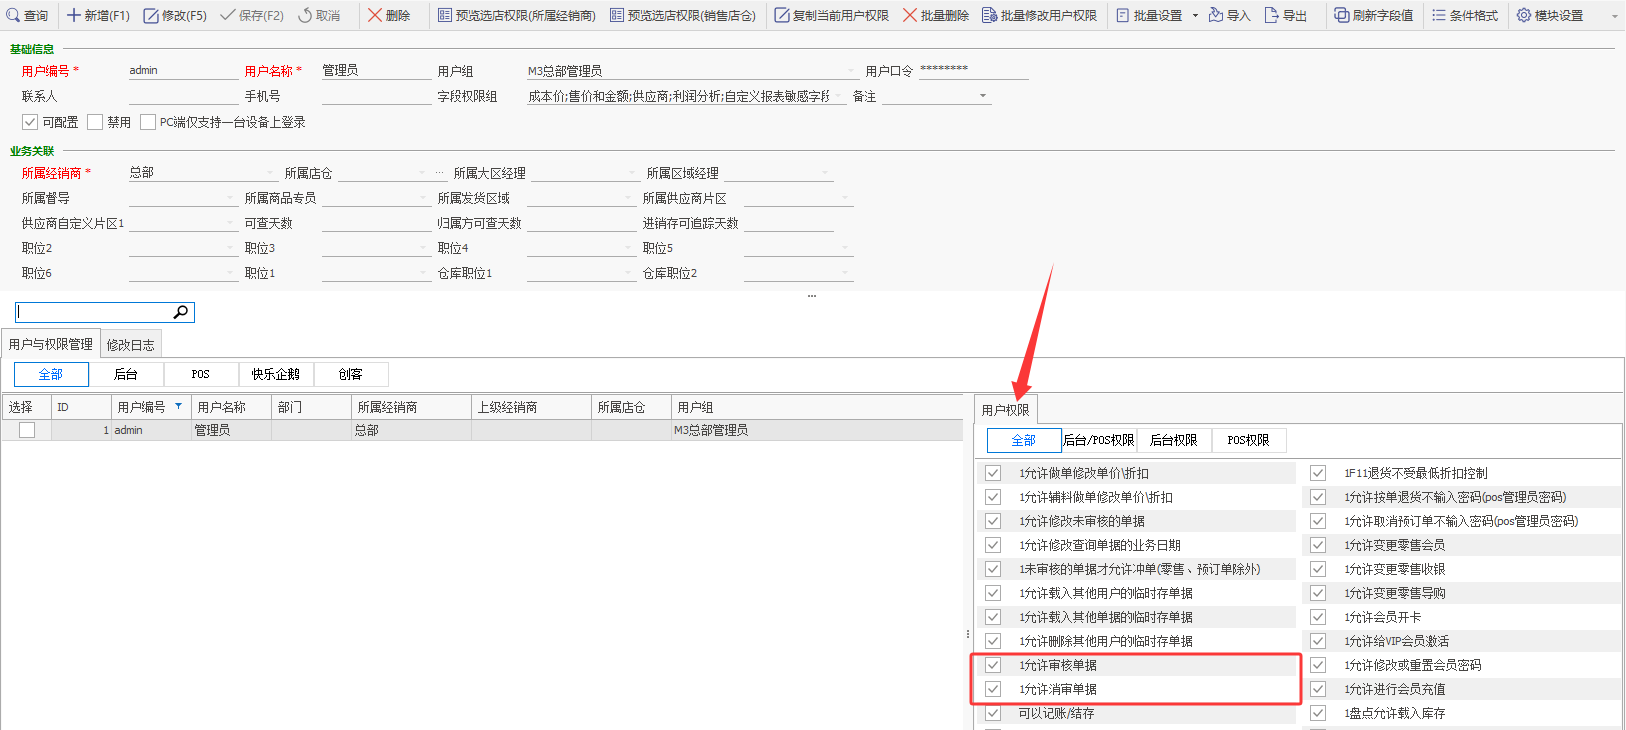1626x730 pixels.
Task: Enable the 禁用 checkbox
Action: point(95,122)
